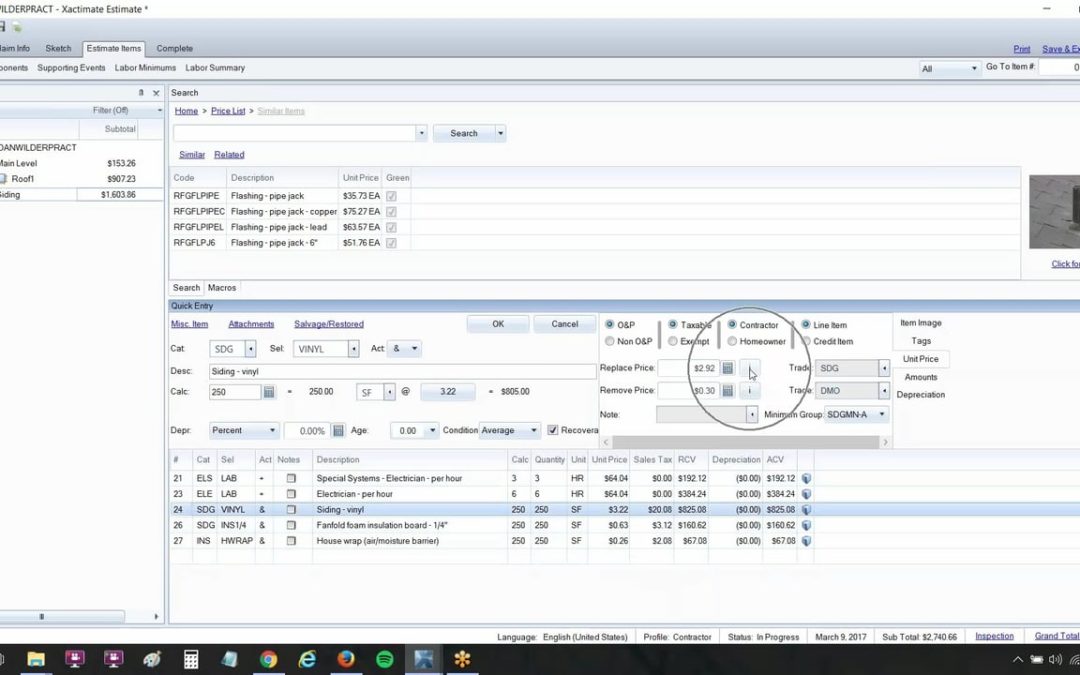Screen dimensions: 1080x675
Task: Open the Salvage/Restored link
Action: [329, 324]
